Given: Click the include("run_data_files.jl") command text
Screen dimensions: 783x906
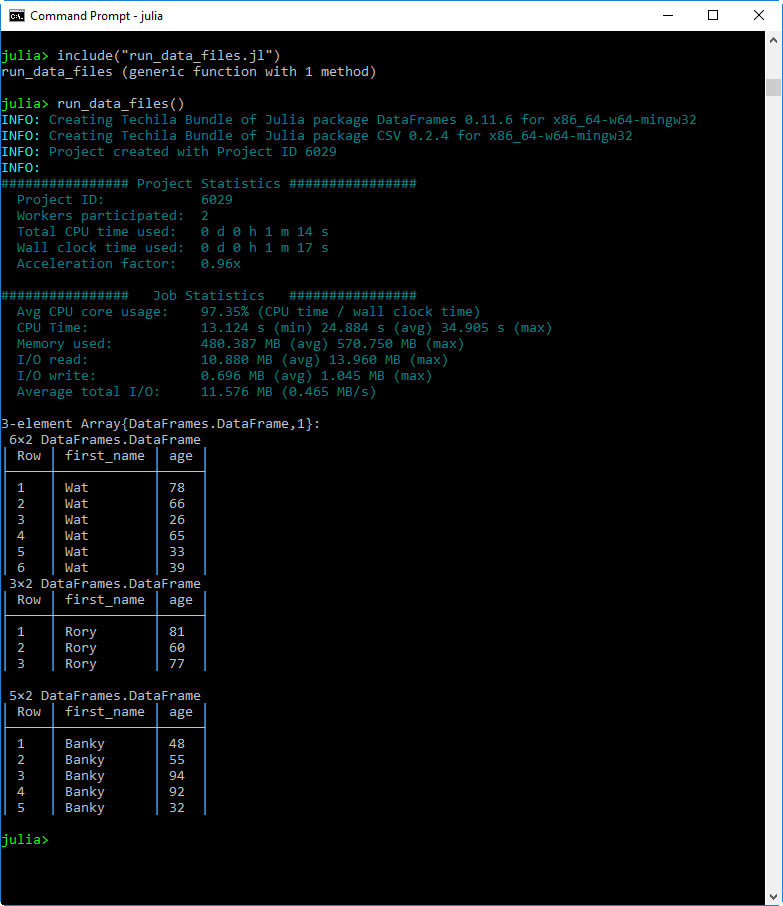Looking at the screenshot, I should 168,55.
